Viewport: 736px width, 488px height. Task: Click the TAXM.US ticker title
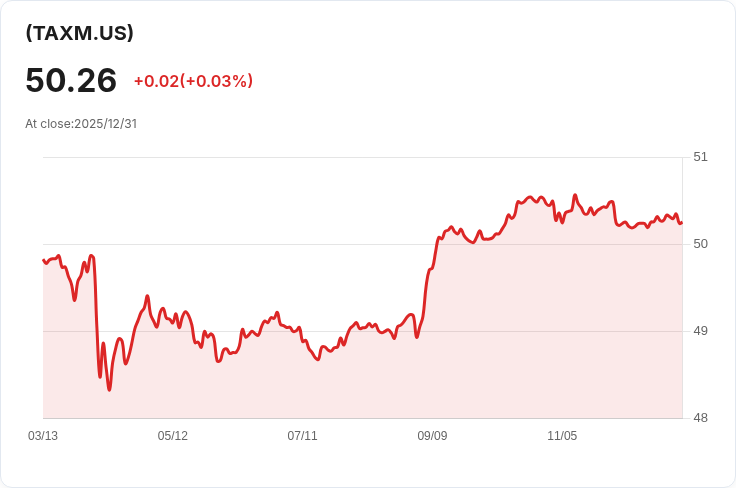pos(79,33)
